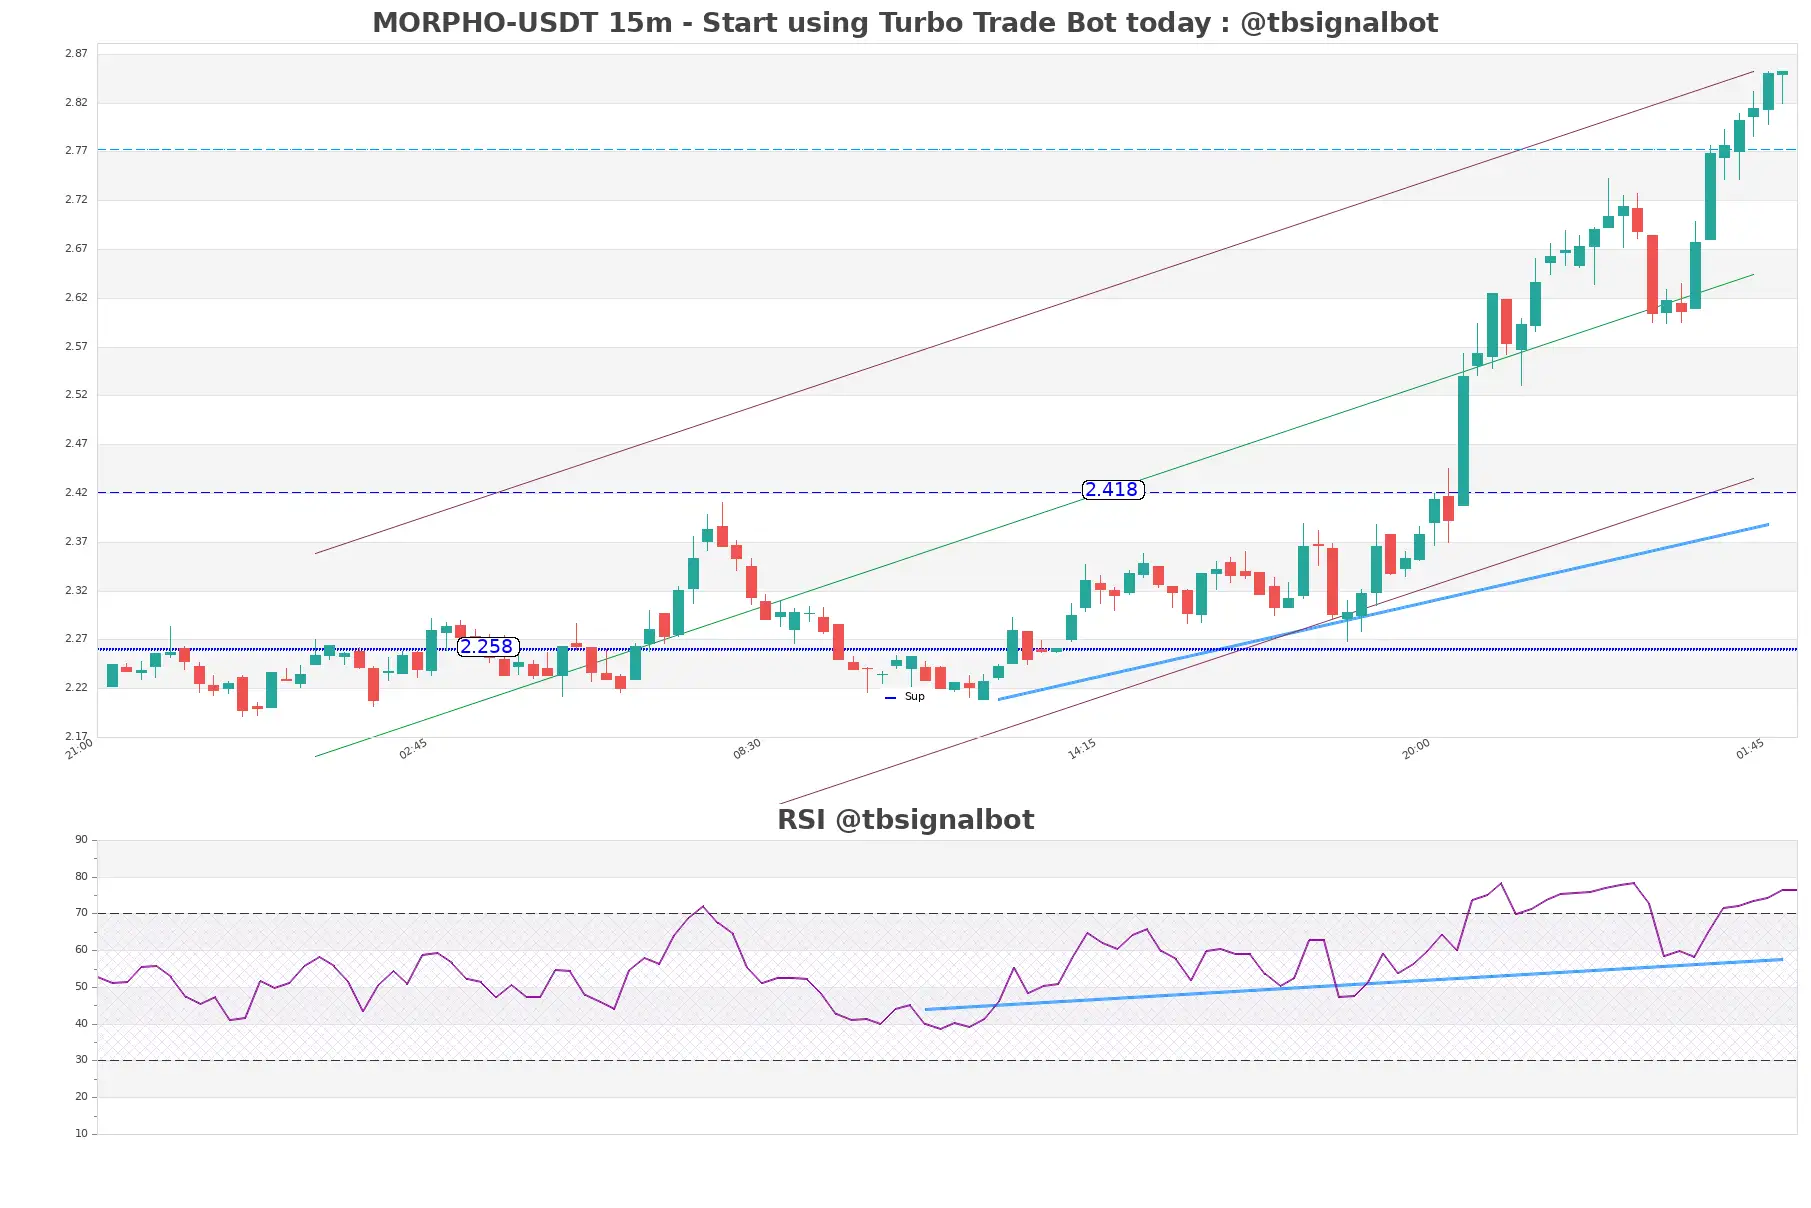The height and width of the screenshot is (1208, 1811).
Task: Click the RSI 30 axis label
Action: click(81, 1059)
